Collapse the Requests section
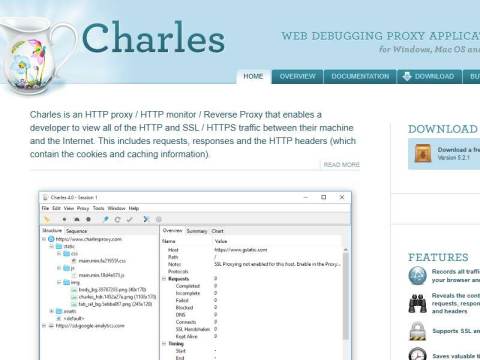Viewport: 480px width, 360px height. point(164,279)
